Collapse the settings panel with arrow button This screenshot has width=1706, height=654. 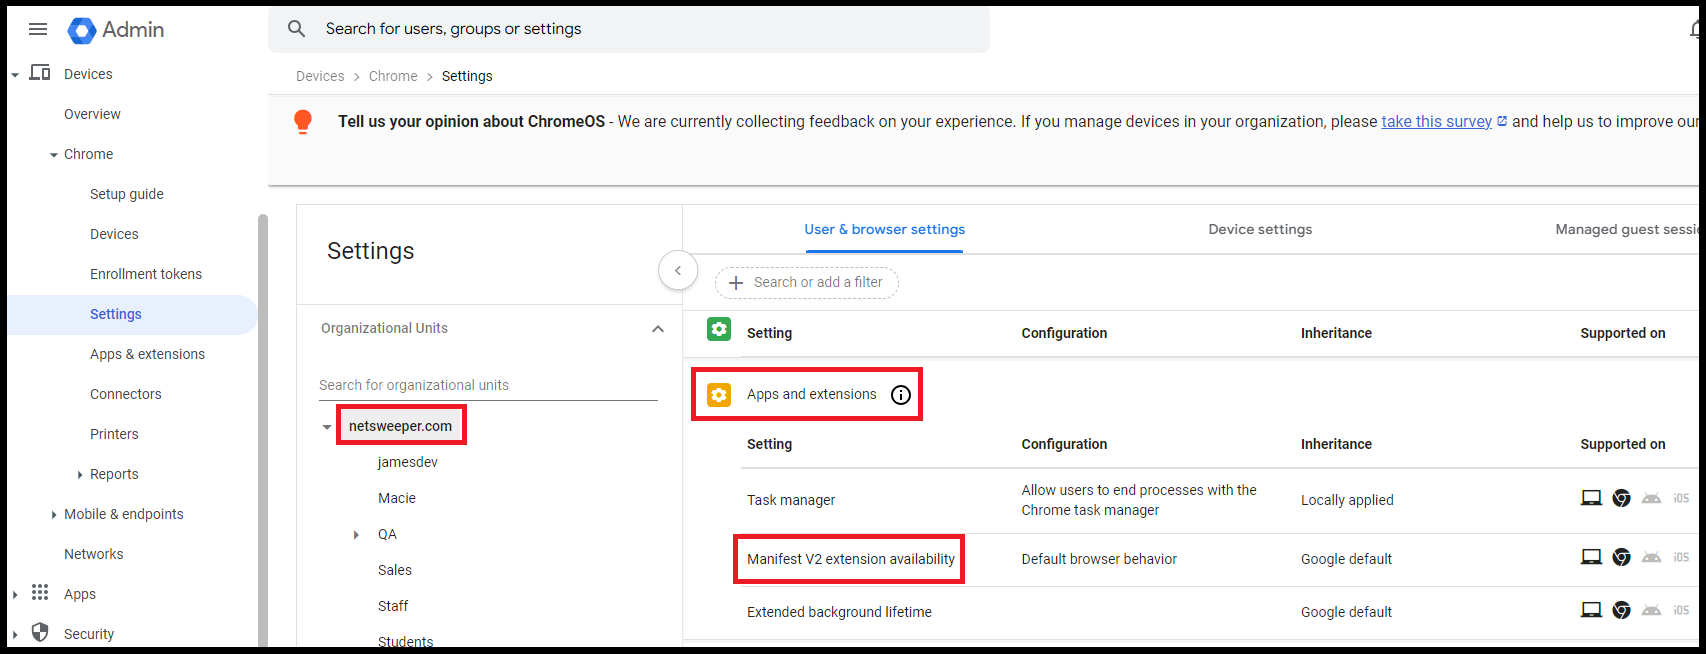point(678,270)
